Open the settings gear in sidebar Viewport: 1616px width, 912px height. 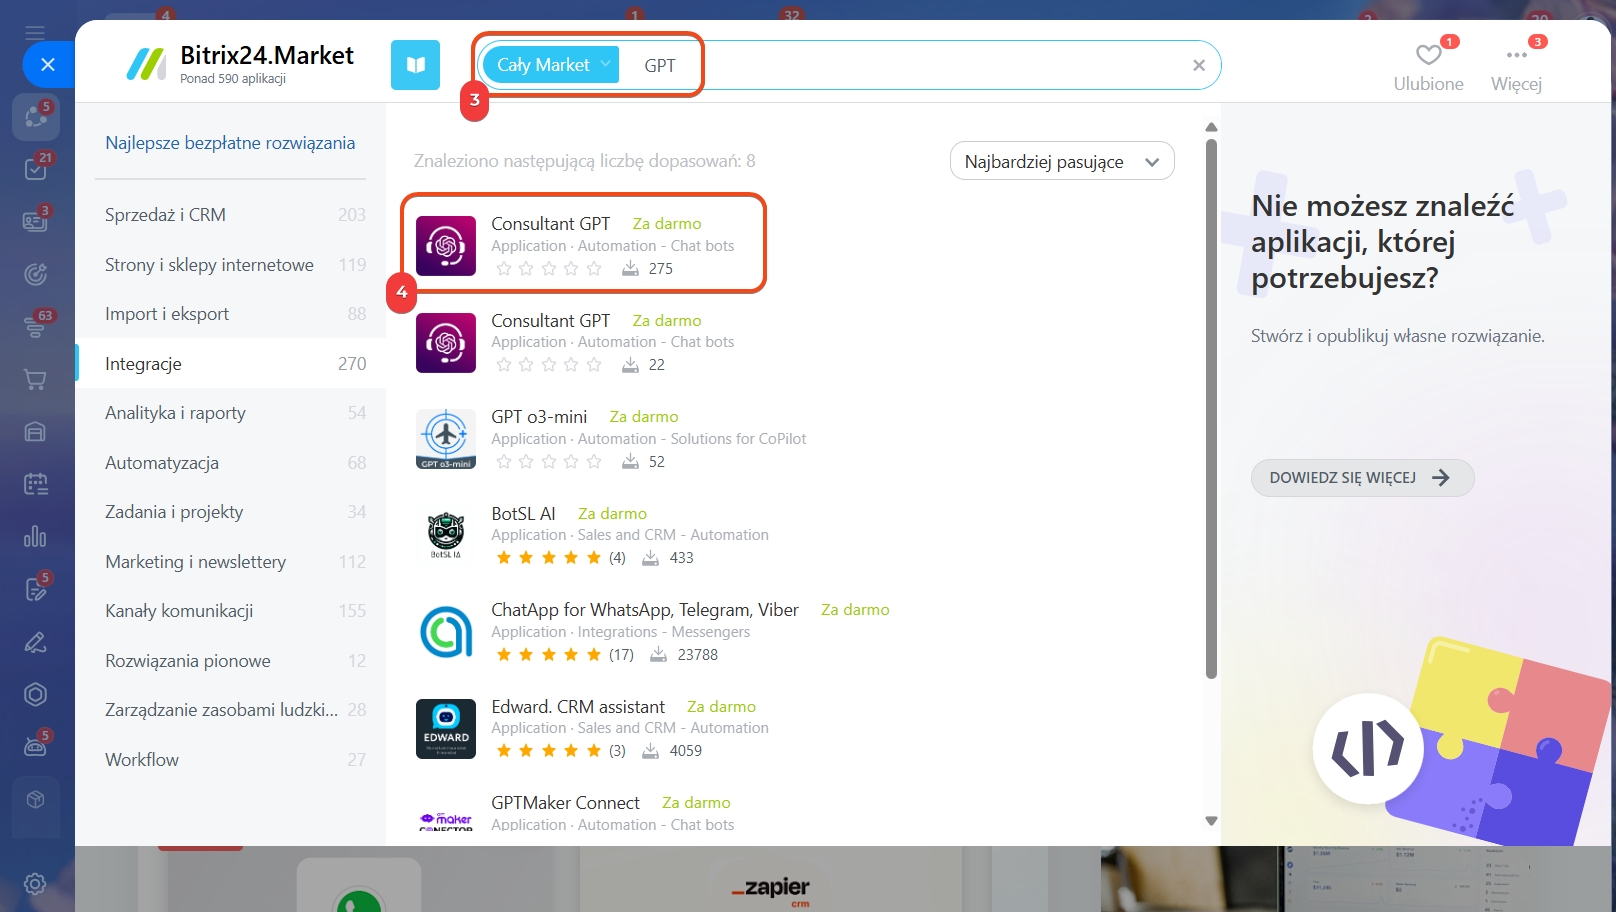[x=36, y=883]
